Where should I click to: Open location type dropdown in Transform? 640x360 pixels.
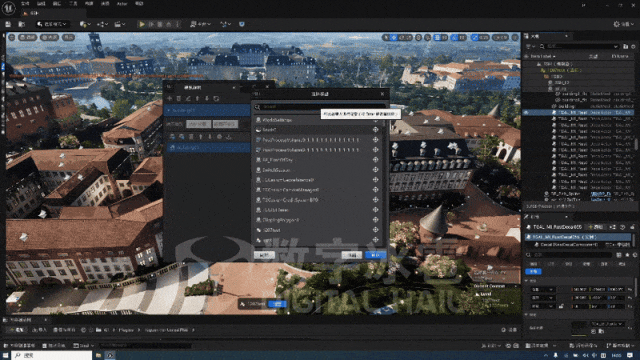pos(542,289)
